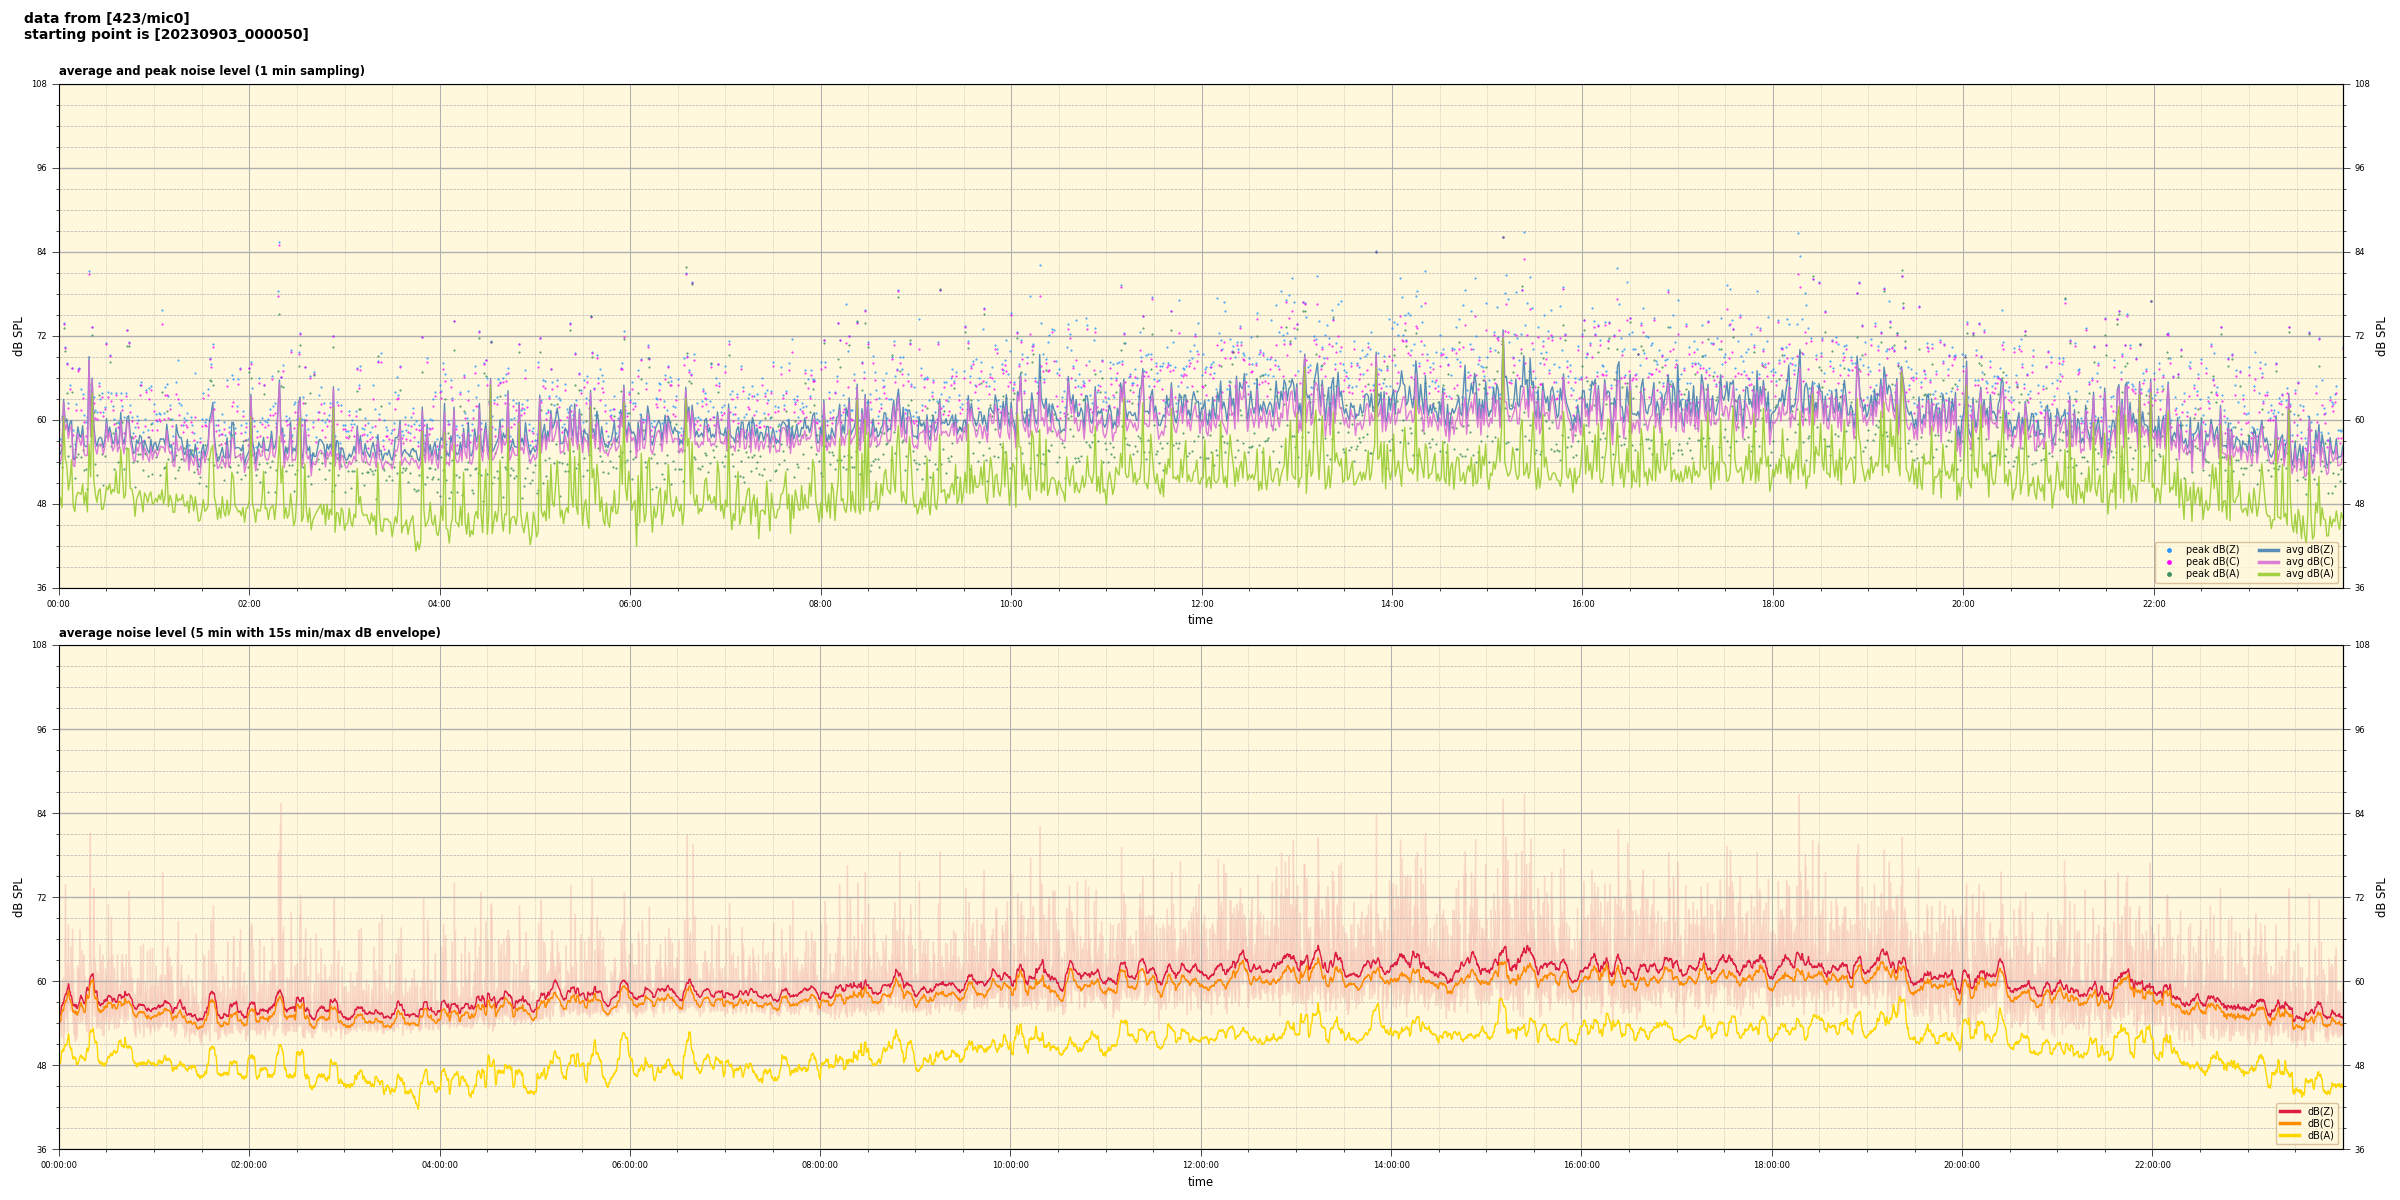Click the 06:00 tick on top chart time axis
Screen dimensions: 2400x1200
point(630,604)
